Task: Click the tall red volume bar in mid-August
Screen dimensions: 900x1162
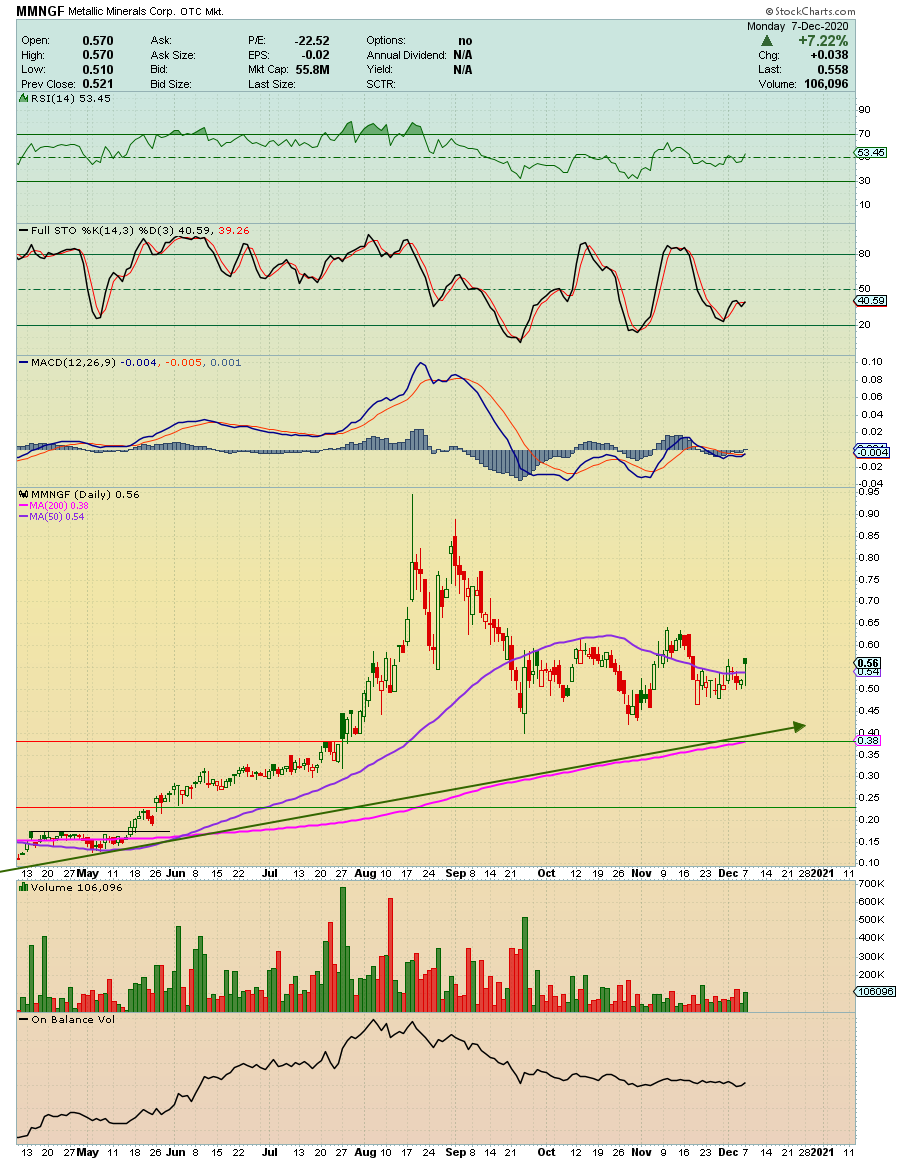Action: (x=390, y=954)
